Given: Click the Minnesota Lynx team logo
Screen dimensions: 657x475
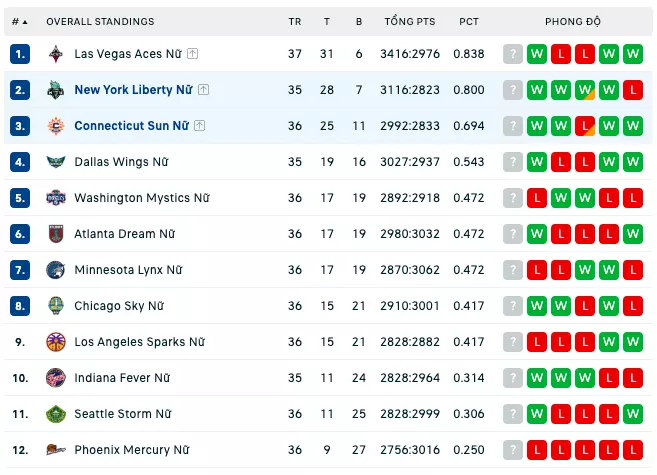Looking at the screenshot, I should click(x=55, y=270).
